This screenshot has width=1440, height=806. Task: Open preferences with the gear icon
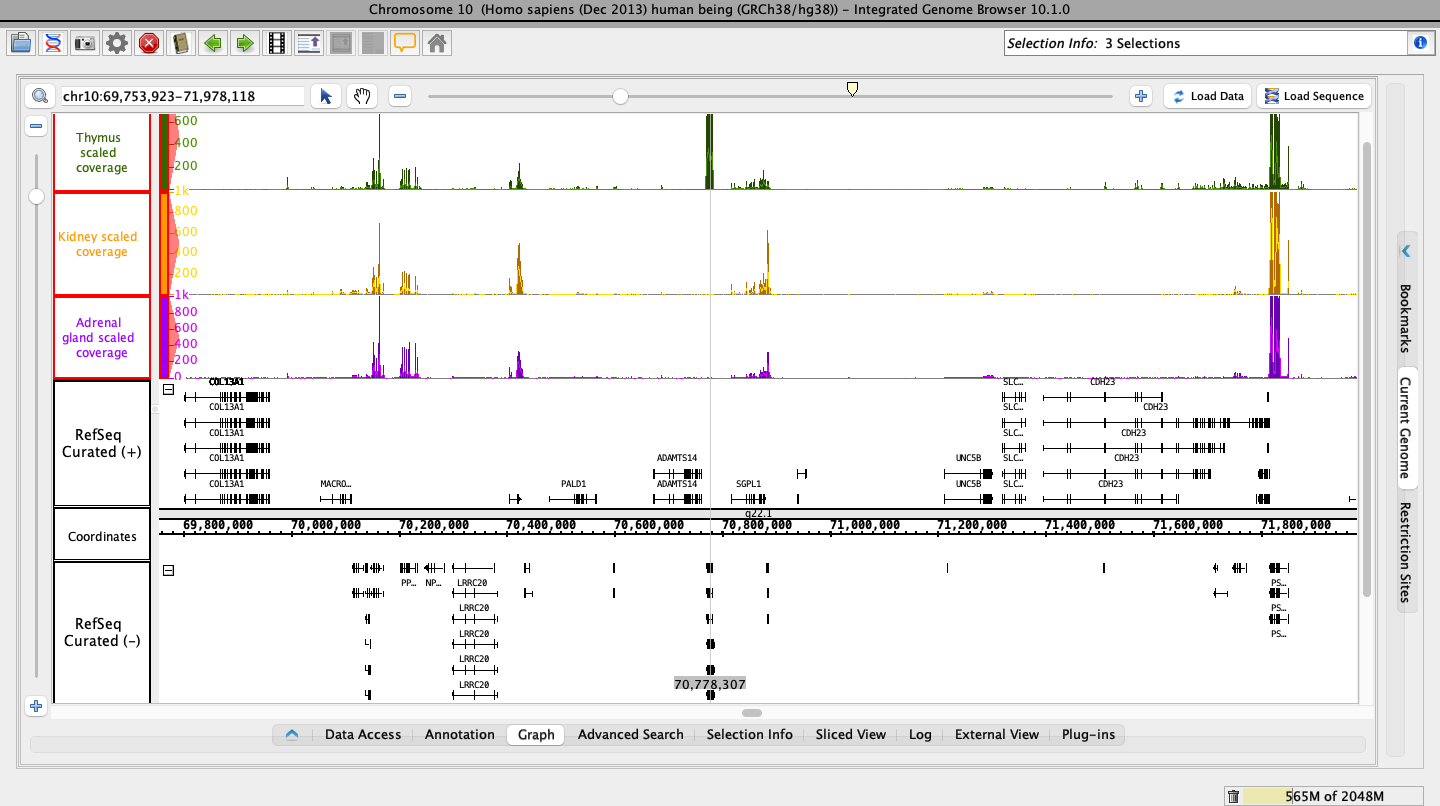tap(117, 43)
